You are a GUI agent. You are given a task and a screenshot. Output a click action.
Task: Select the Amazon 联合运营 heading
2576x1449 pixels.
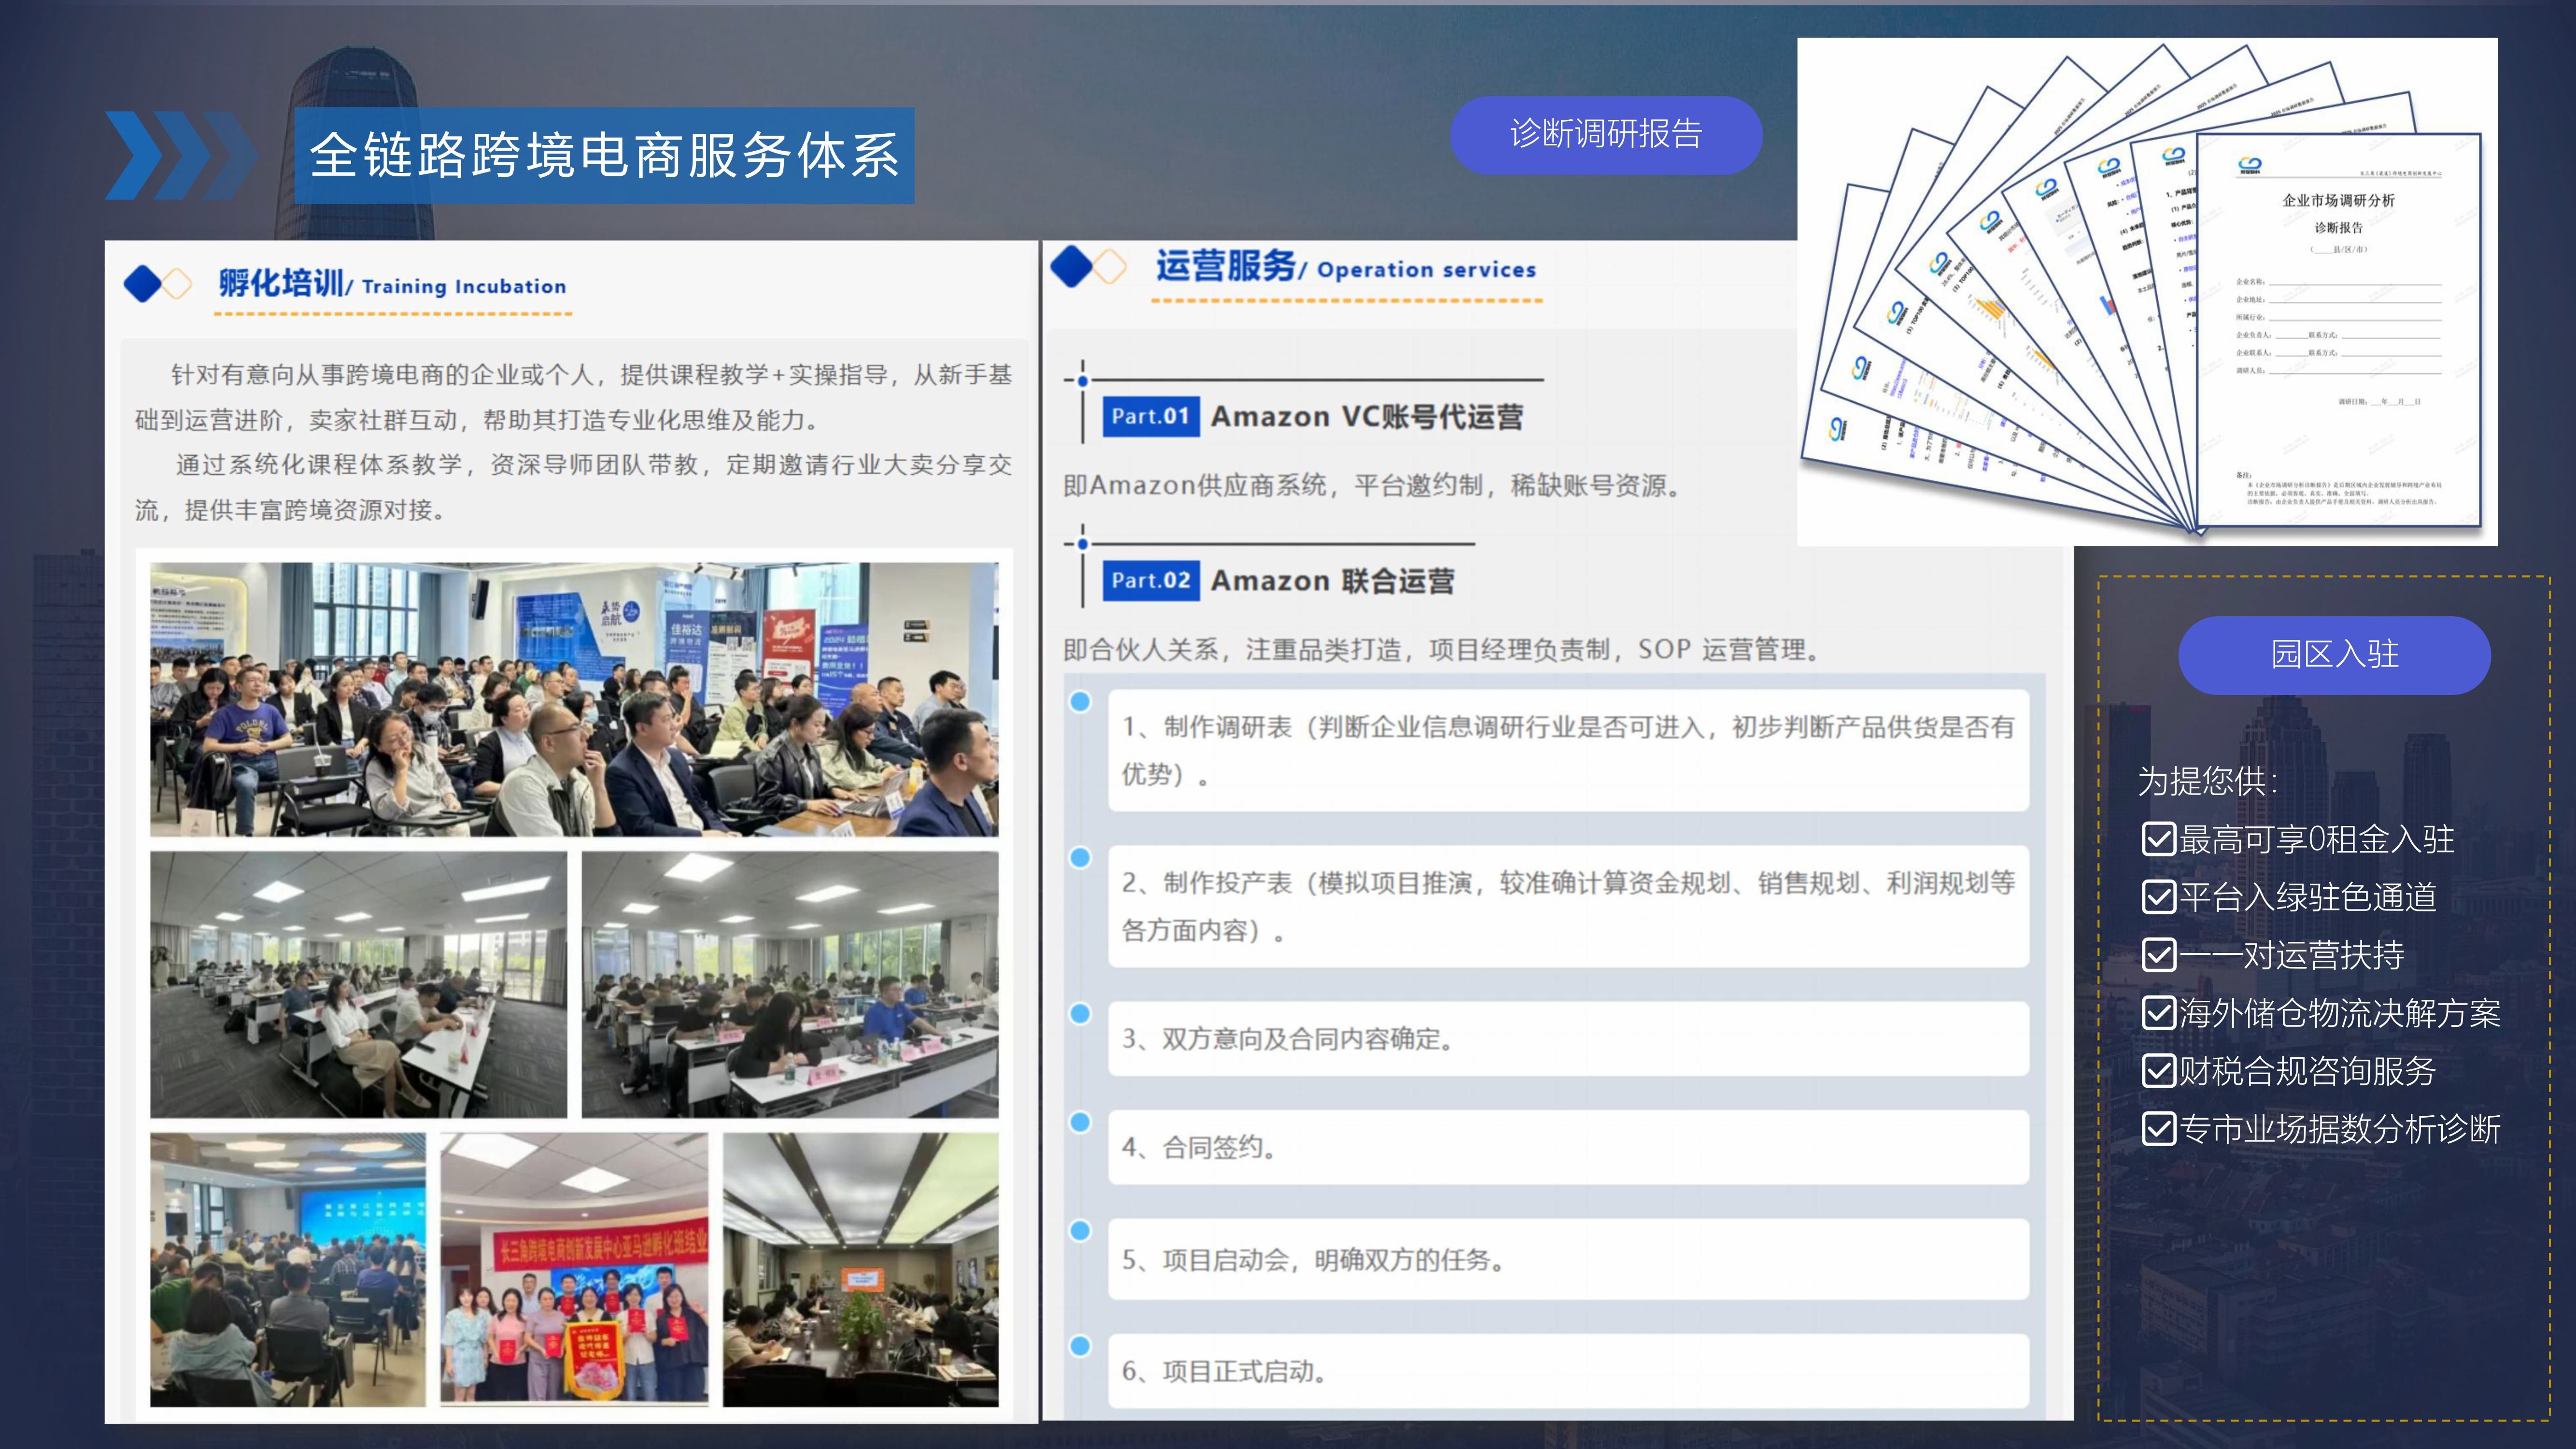(x=1332, y=581)
